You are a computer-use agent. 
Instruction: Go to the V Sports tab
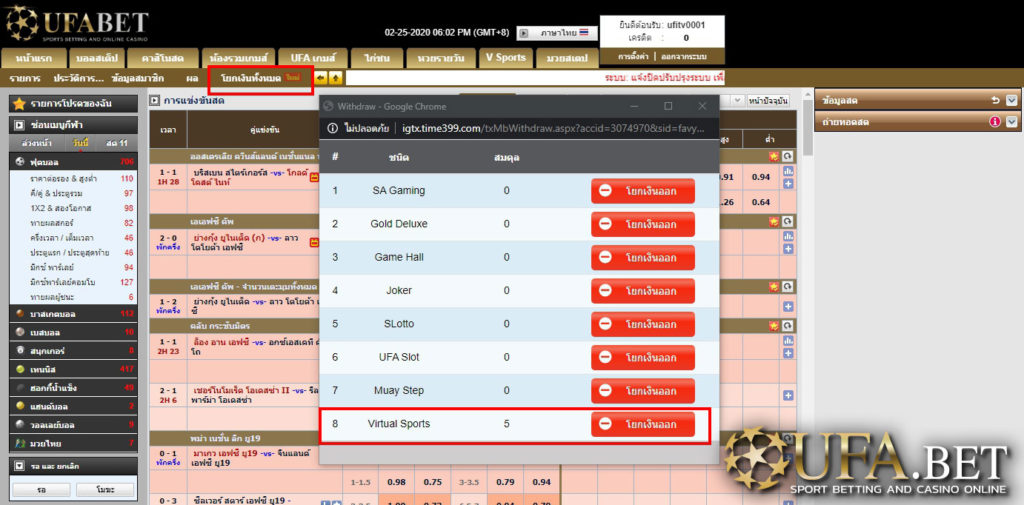tap(505, 58)
